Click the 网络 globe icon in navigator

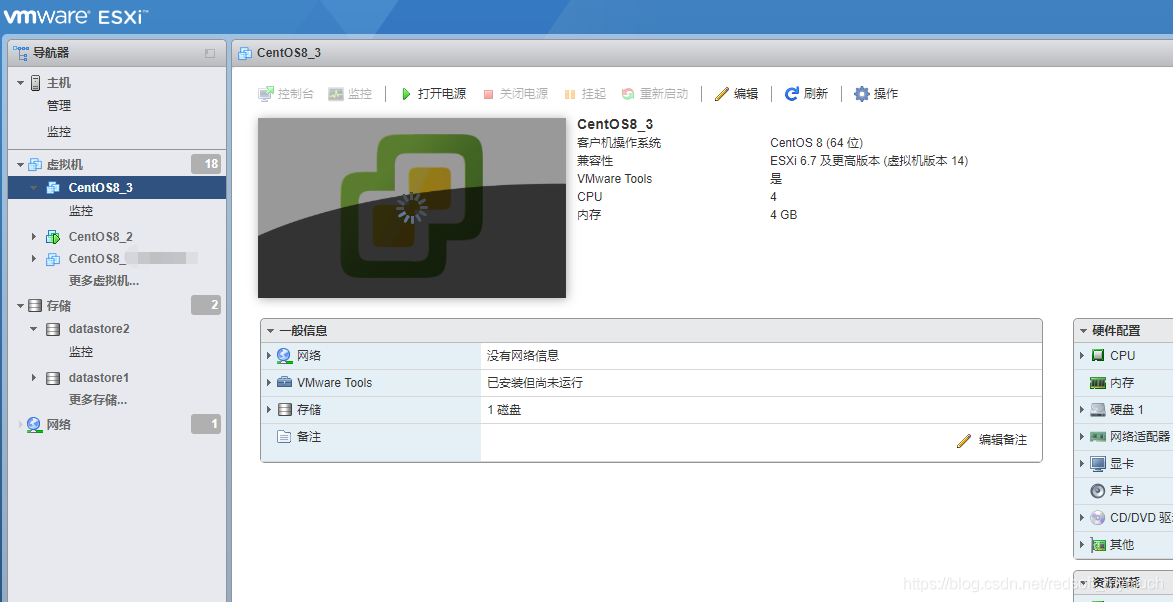click(34, 425)
